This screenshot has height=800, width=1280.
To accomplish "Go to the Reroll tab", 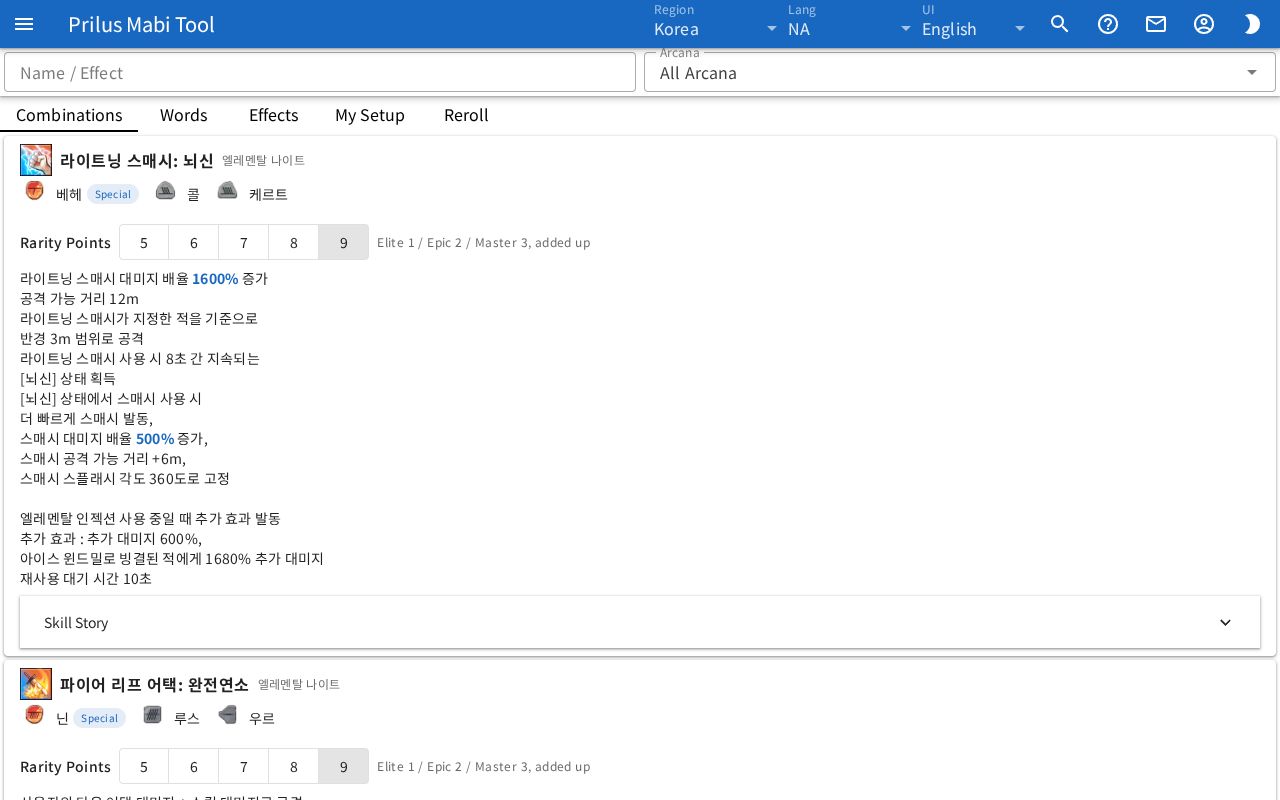I will (x=466, y=115).
